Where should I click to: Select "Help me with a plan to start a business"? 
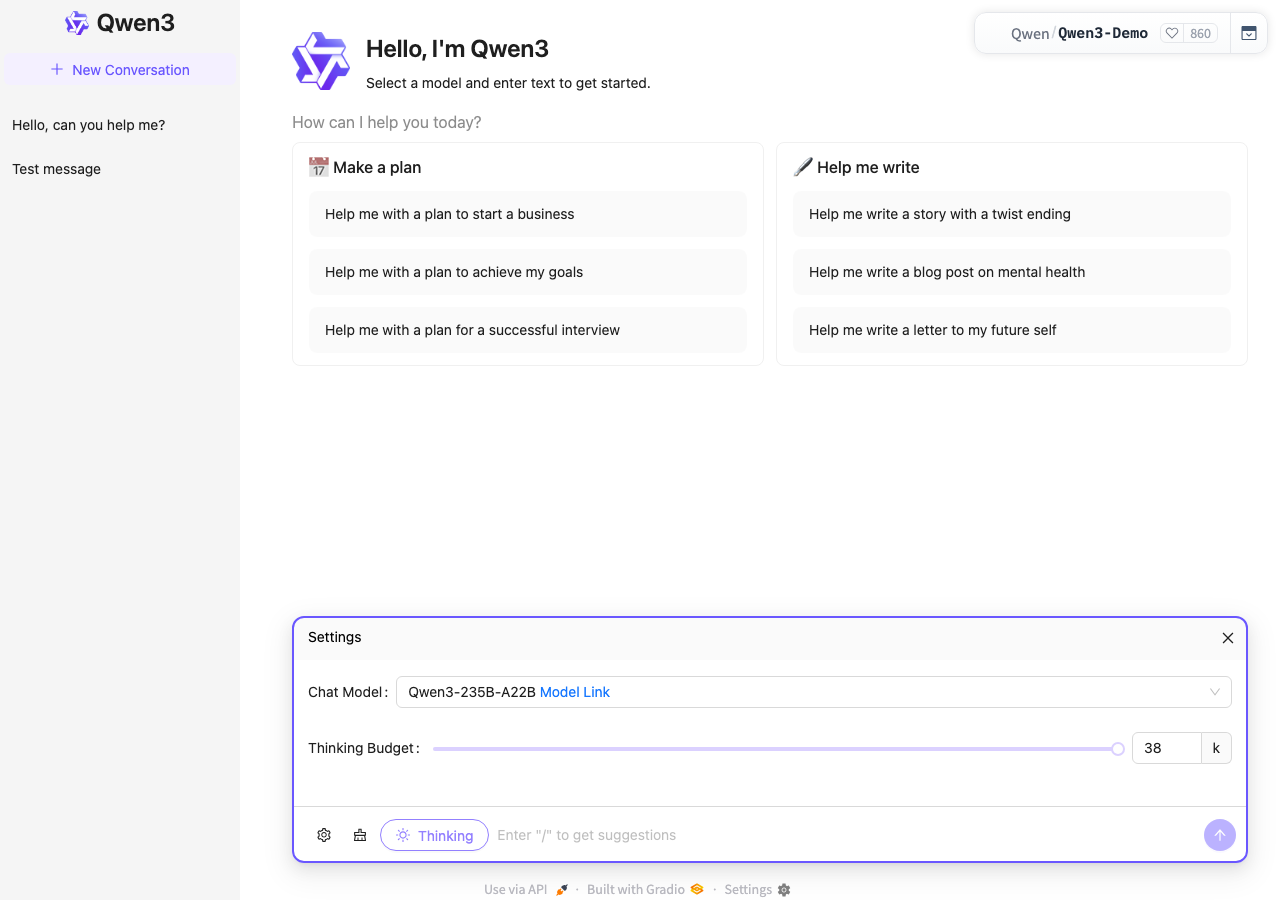[528, 214]
